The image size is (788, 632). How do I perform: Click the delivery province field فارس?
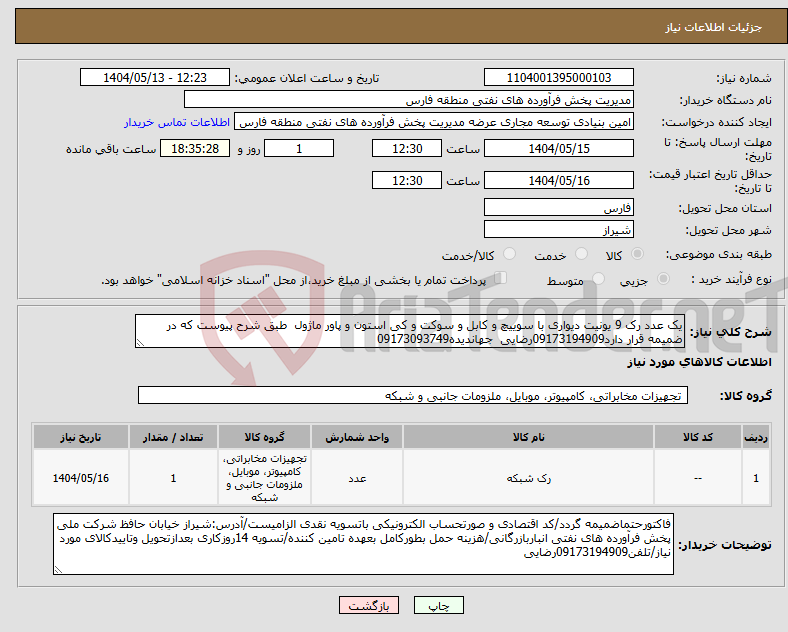click(x=558, y=207)
